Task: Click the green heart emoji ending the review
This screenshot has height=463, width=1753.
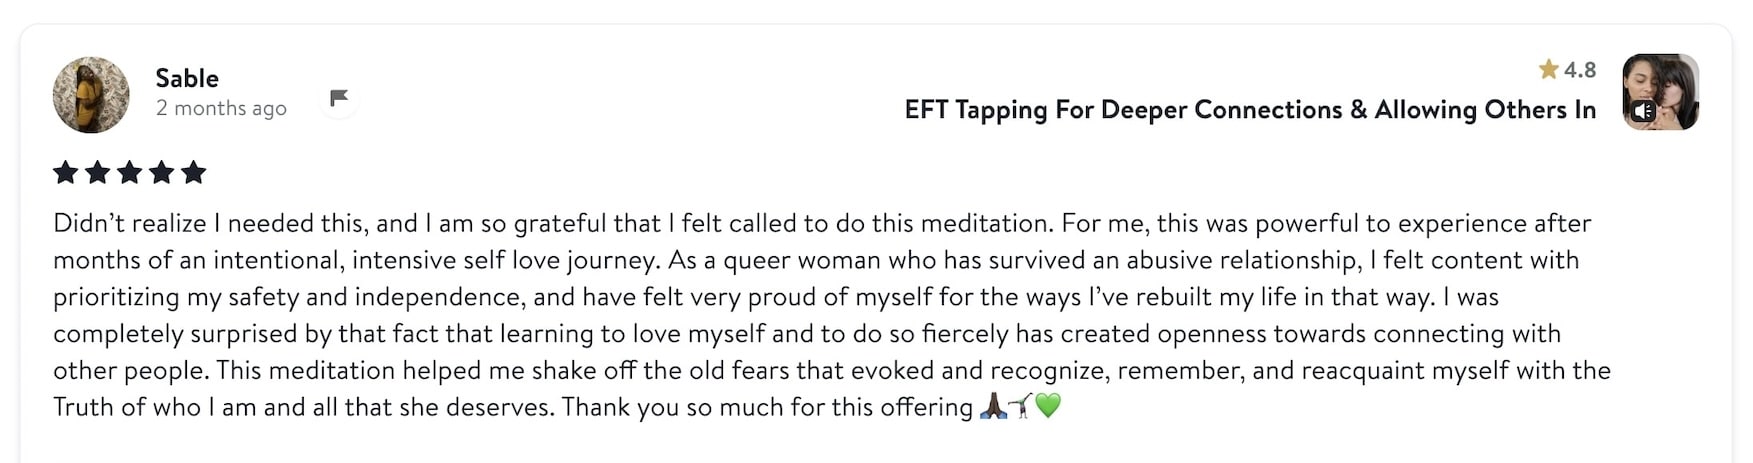Action: click(x=1048, y=406)
